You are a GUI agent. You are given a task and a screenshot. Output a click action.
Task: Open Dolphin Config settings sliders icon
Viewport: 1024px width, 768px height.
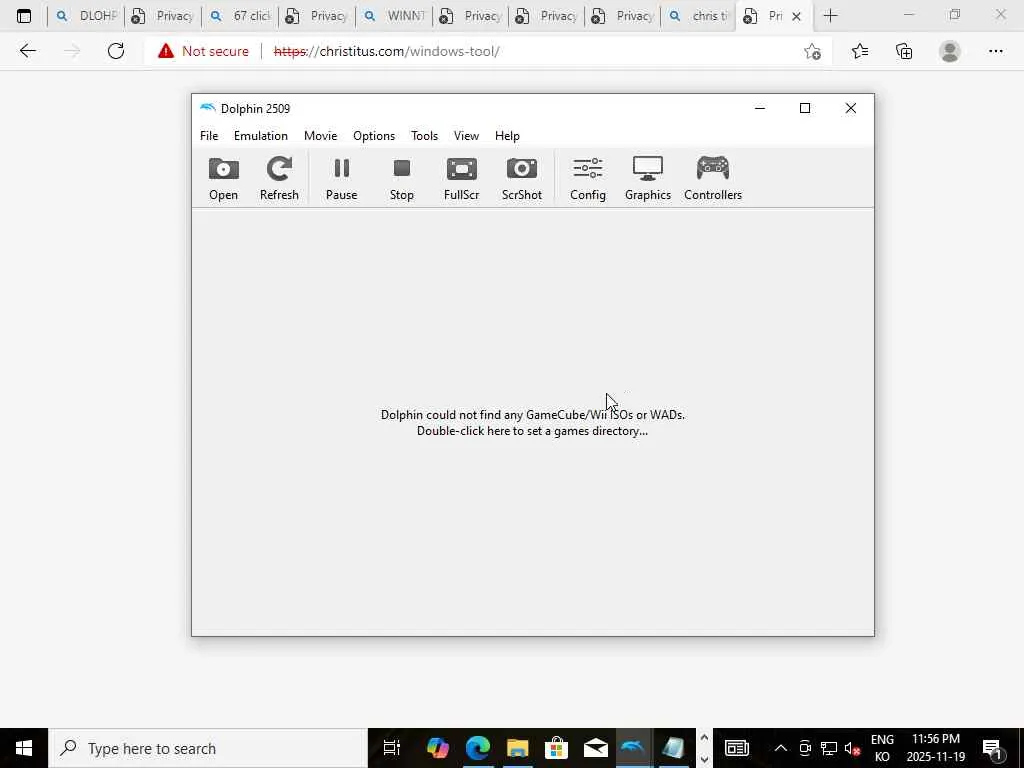[x=588, y=178]
